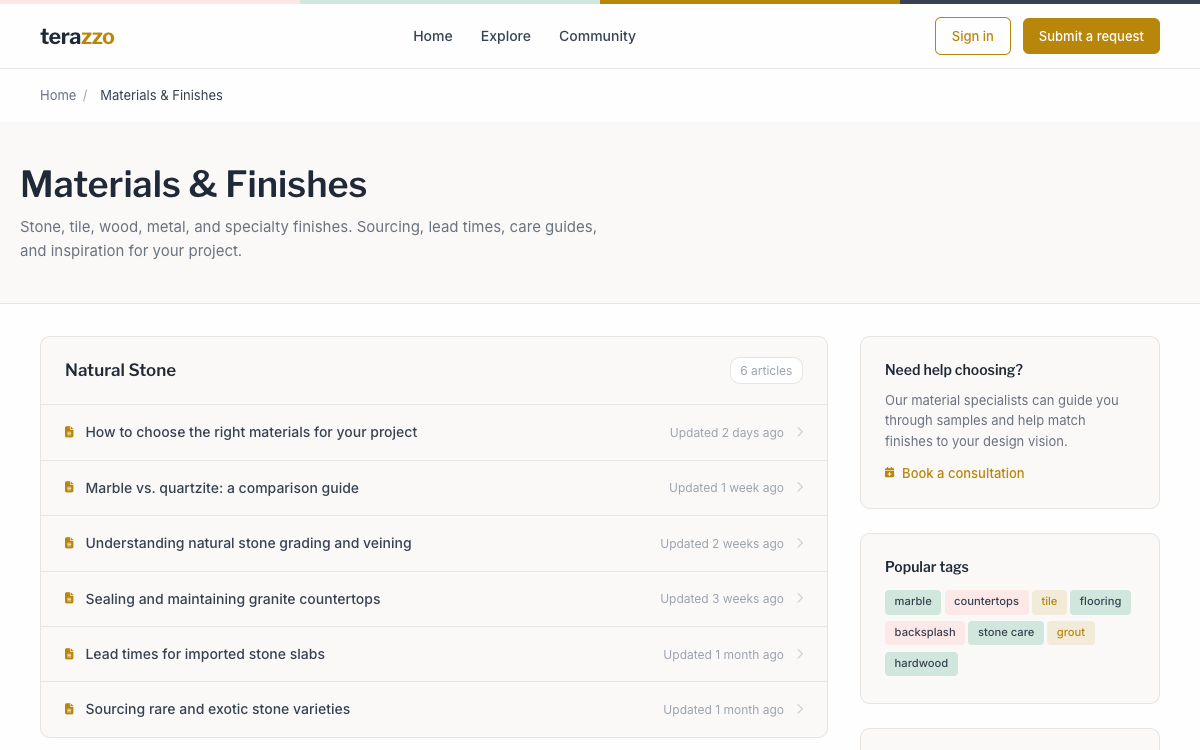Open 'How to choose the right materials' article
Screen dimensions: 1200x750
point(434,432)
